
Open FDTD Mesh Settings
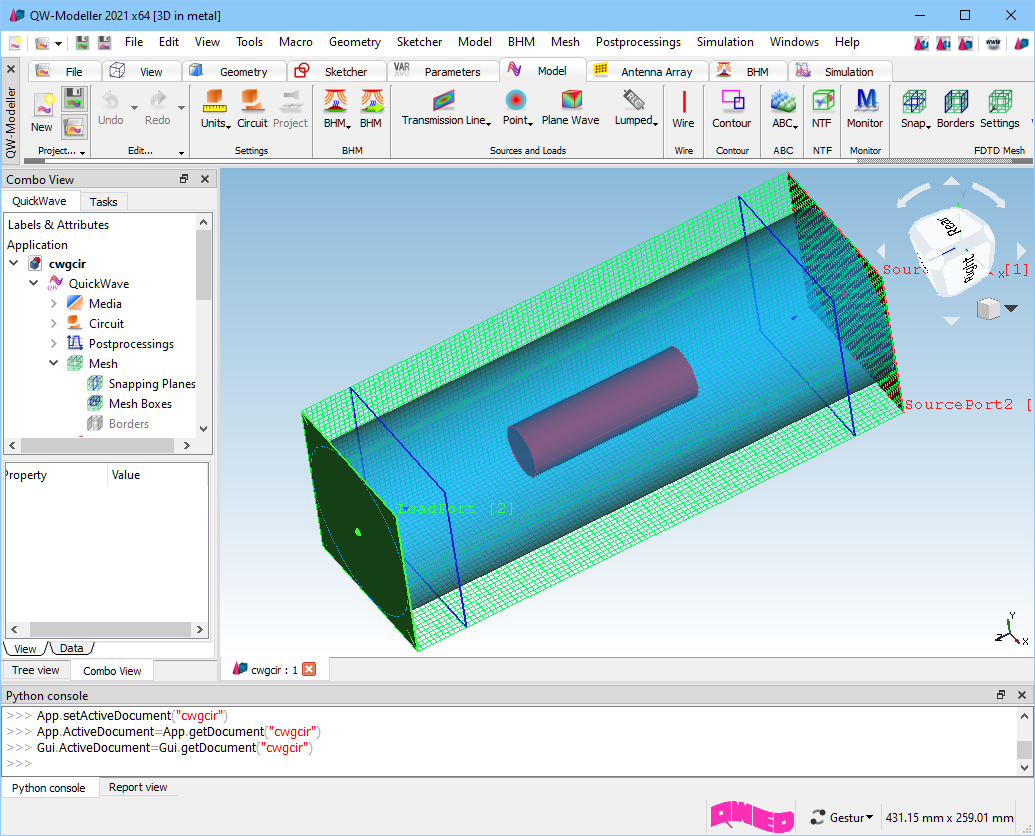coord(999,110)
